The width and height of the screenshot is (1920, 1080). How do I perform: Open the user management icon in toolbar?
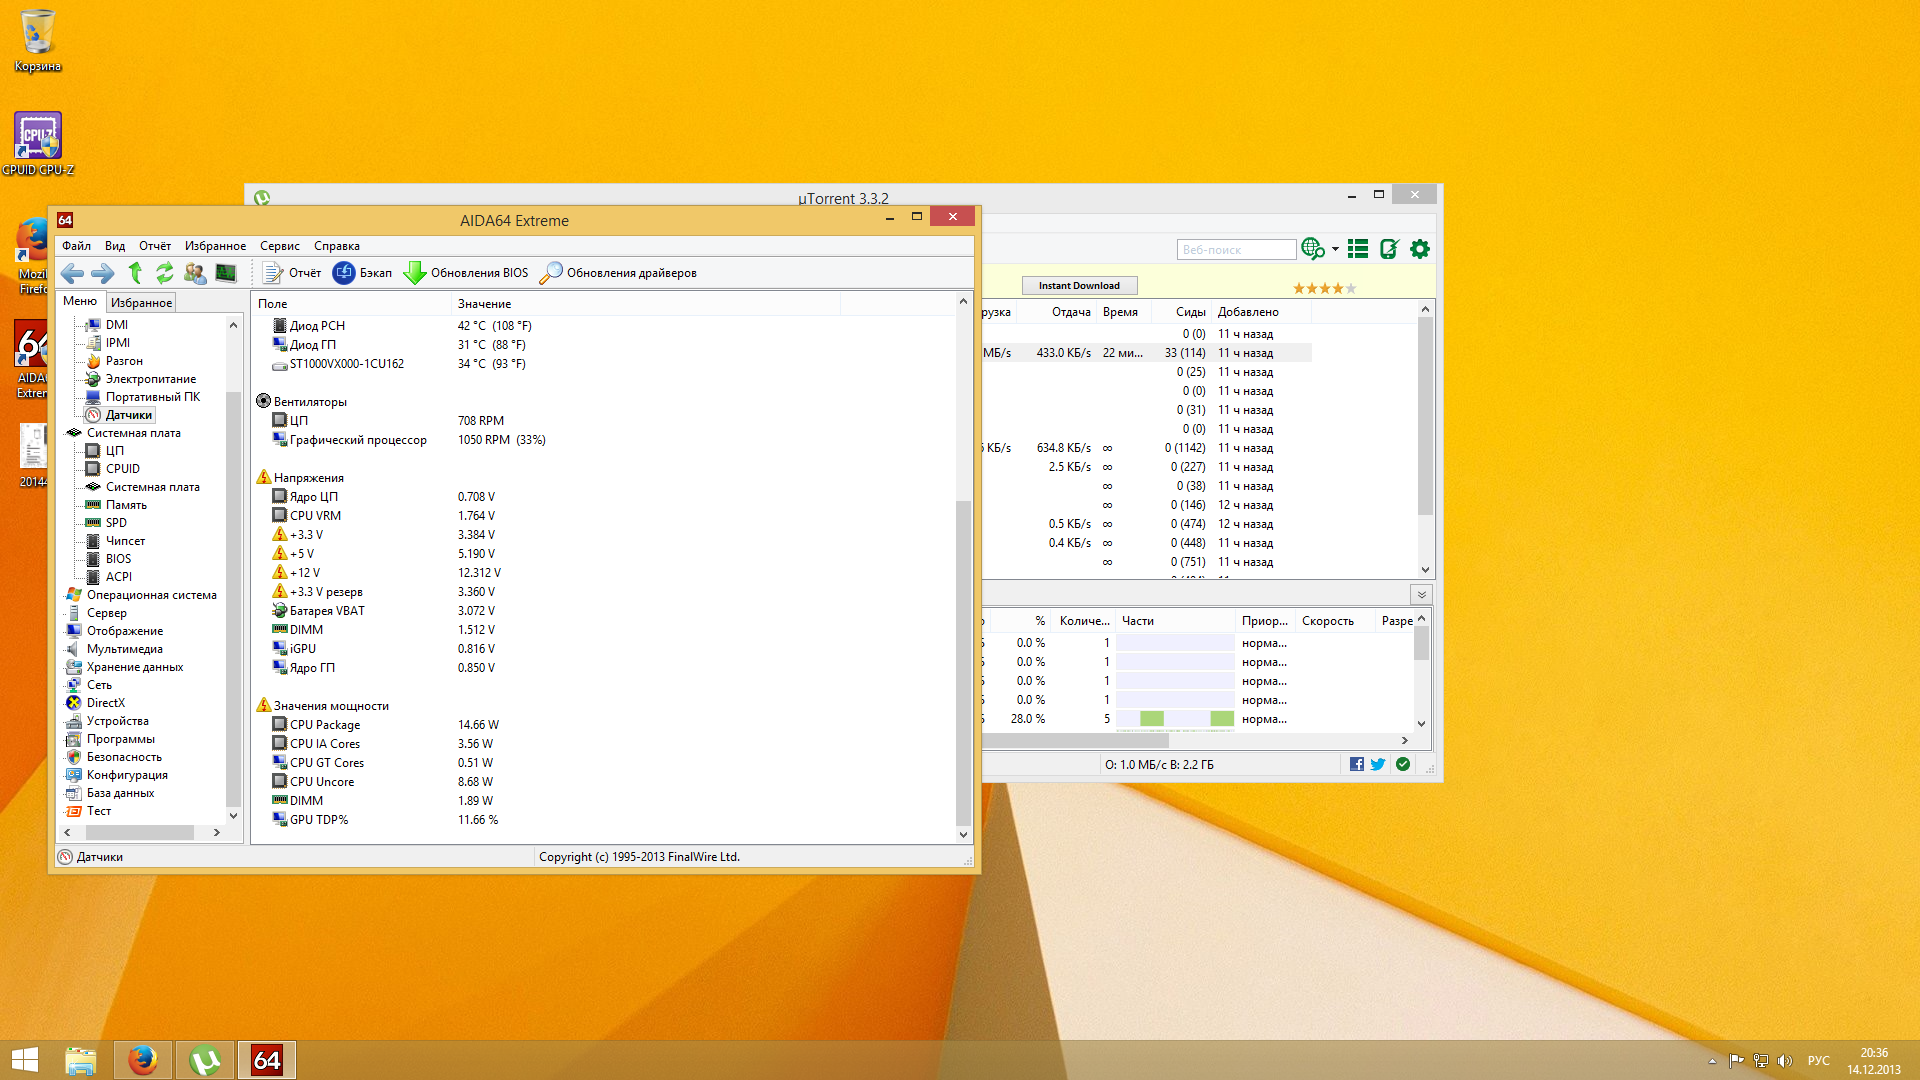tap(195, 273)
